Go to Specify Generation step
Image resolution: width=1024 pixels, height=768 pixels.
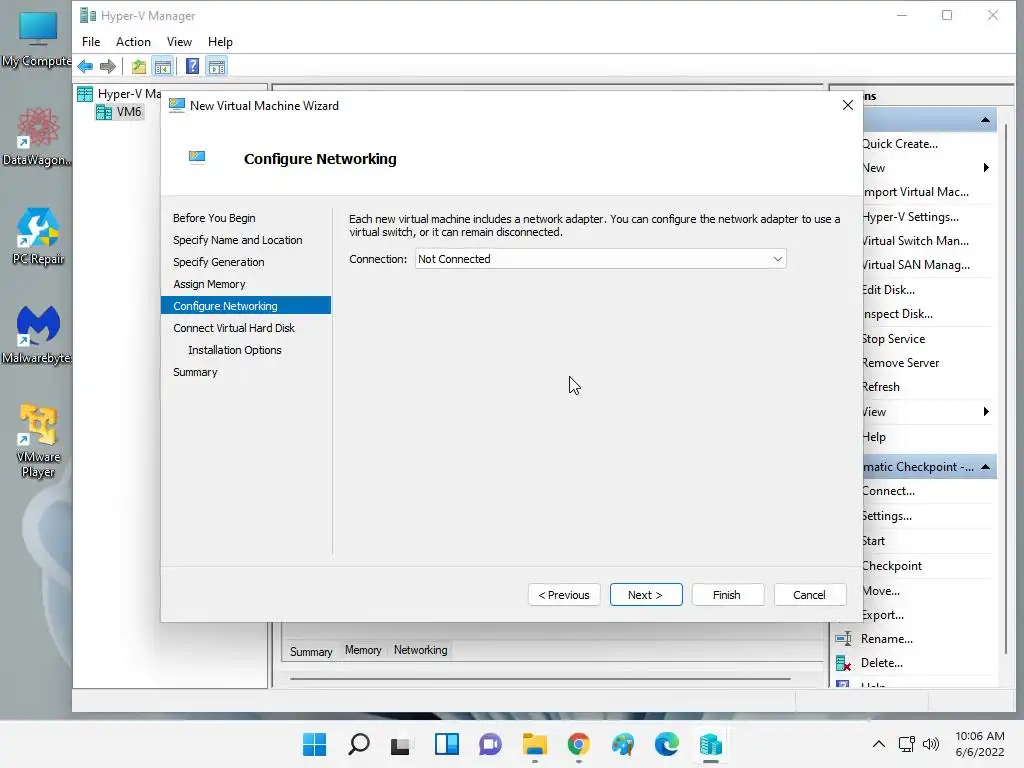pyautogui.click(x=219, y=262)
